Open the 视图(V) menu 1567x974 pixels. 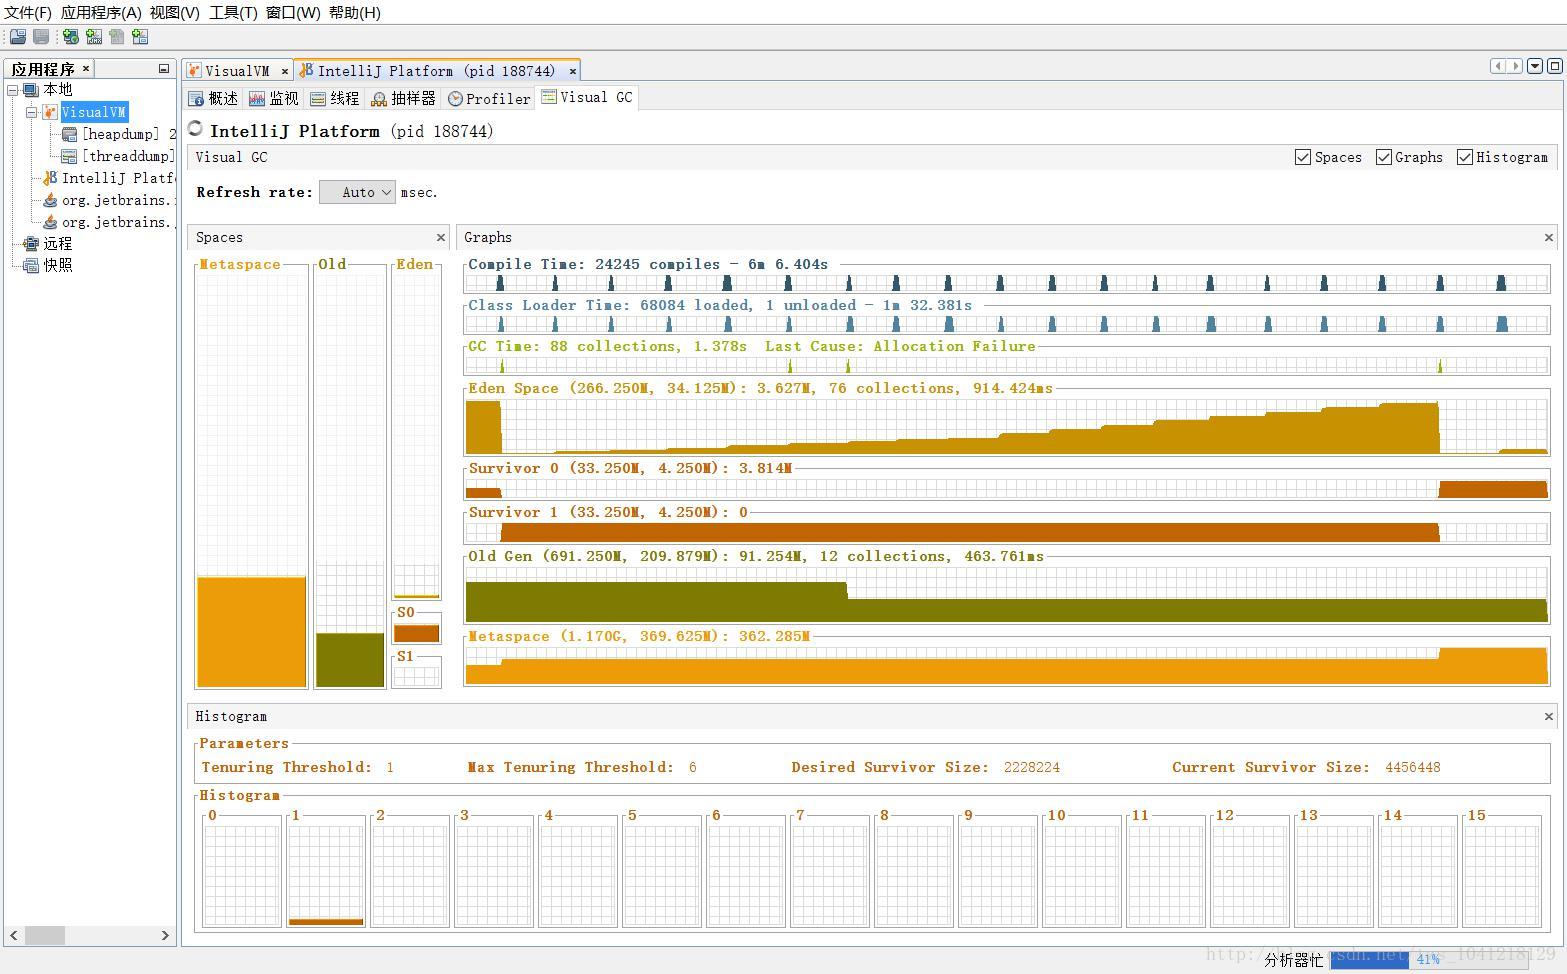coord(175,13)
